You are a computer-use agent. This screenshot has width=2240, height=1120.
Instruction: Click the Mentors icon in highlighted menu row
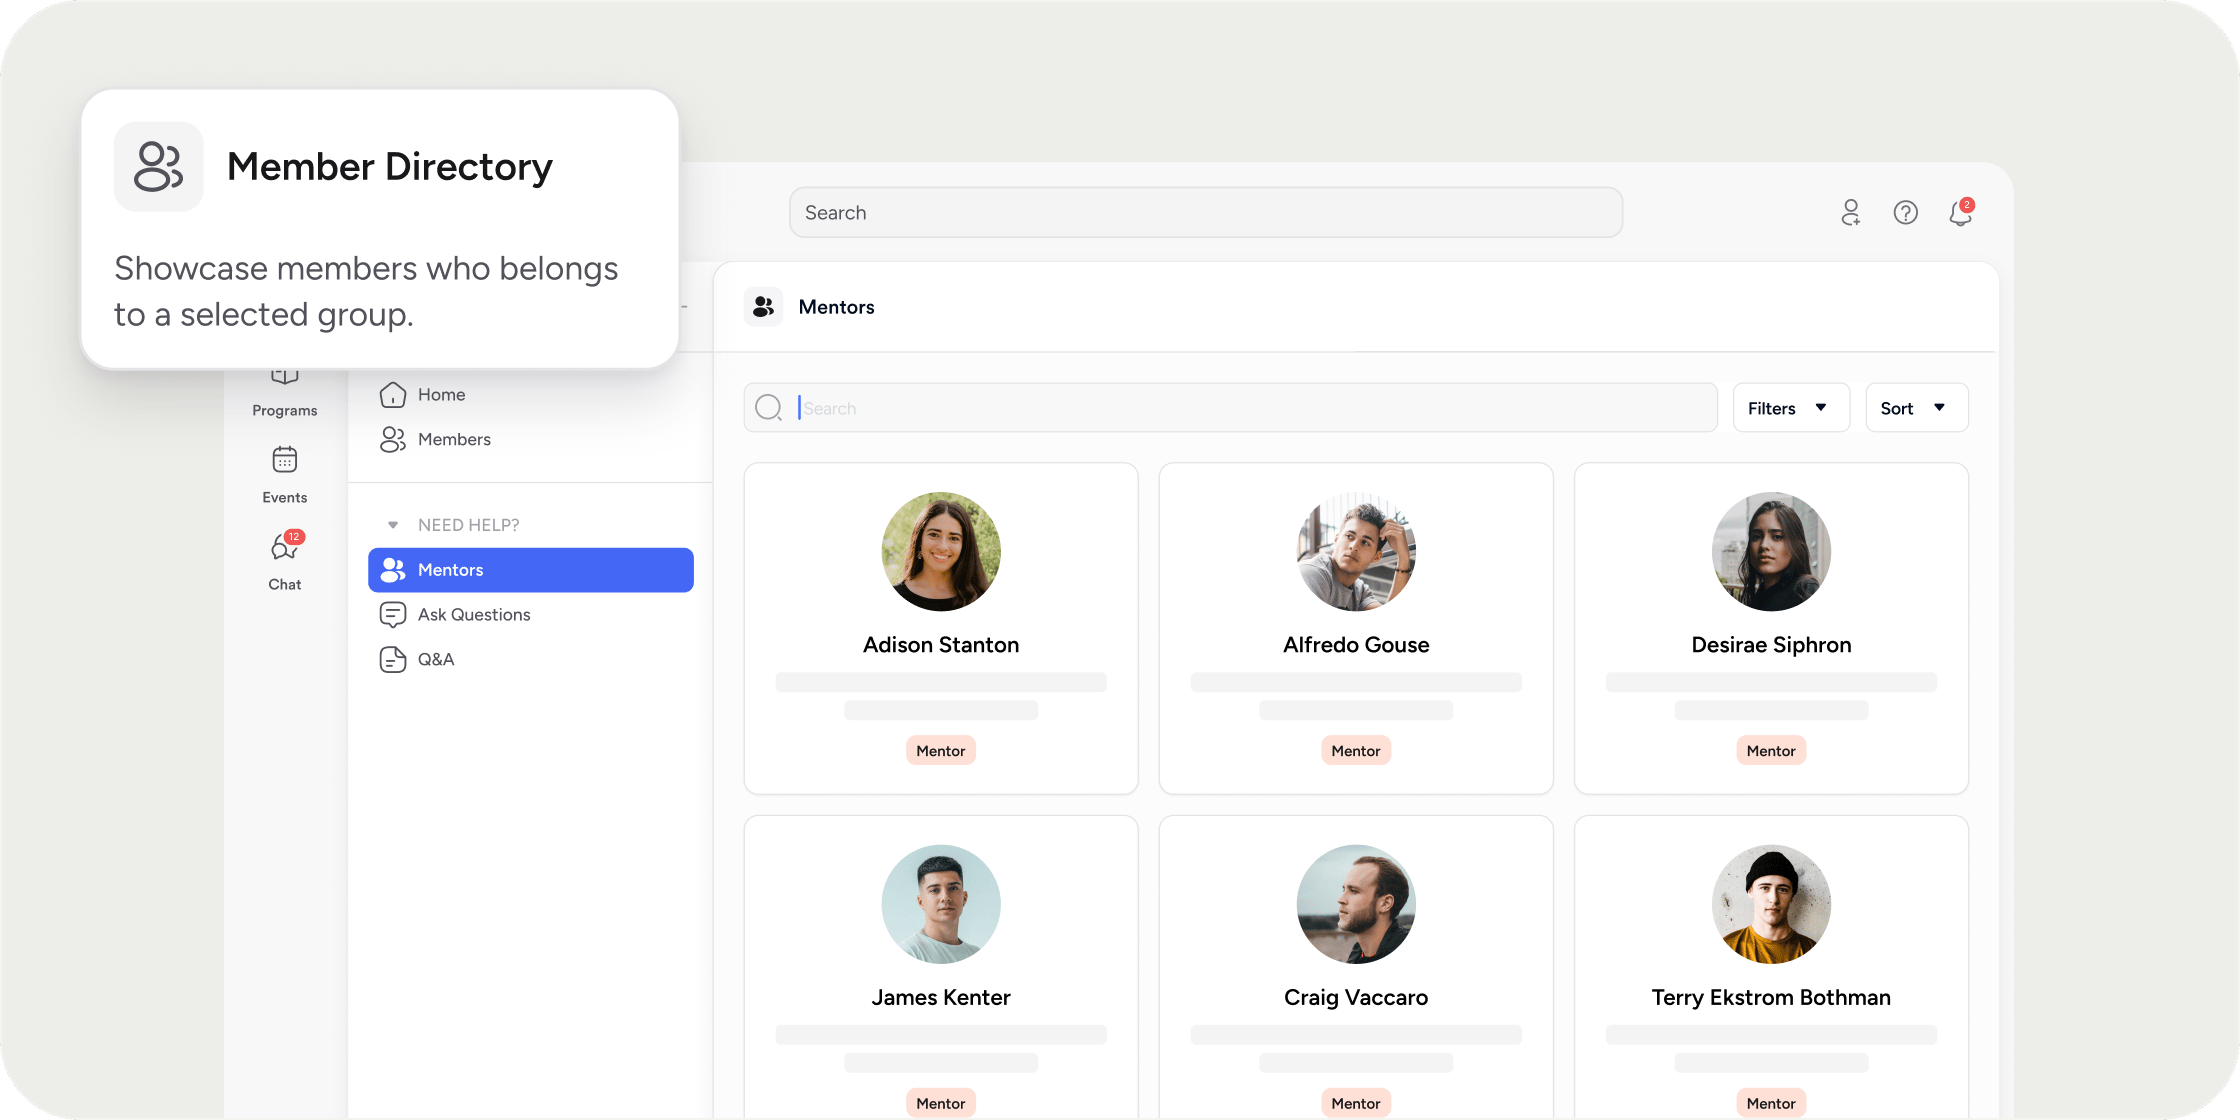point(393,570)
